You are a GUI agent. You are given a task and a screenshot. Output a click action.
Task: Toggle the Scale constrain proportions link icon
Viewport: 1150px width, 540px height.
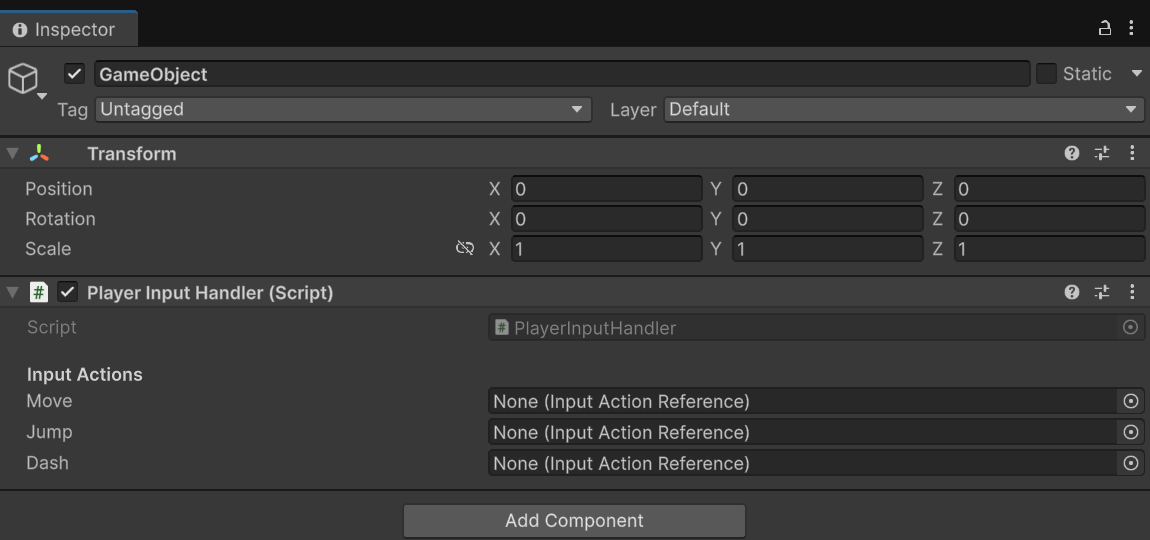point(465,249)
